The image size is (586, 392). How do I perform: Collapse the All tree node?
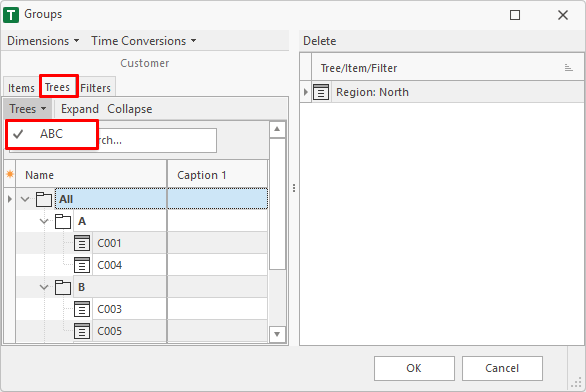[x=25, y=199]
